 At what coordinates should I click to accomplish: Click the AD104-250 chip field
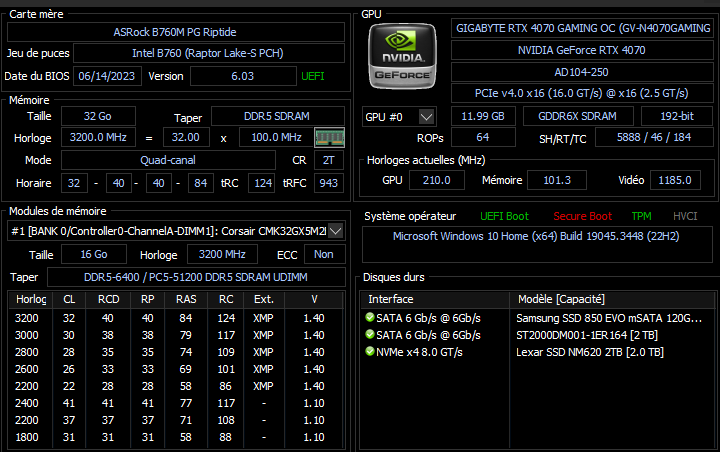tap(582, 72)
